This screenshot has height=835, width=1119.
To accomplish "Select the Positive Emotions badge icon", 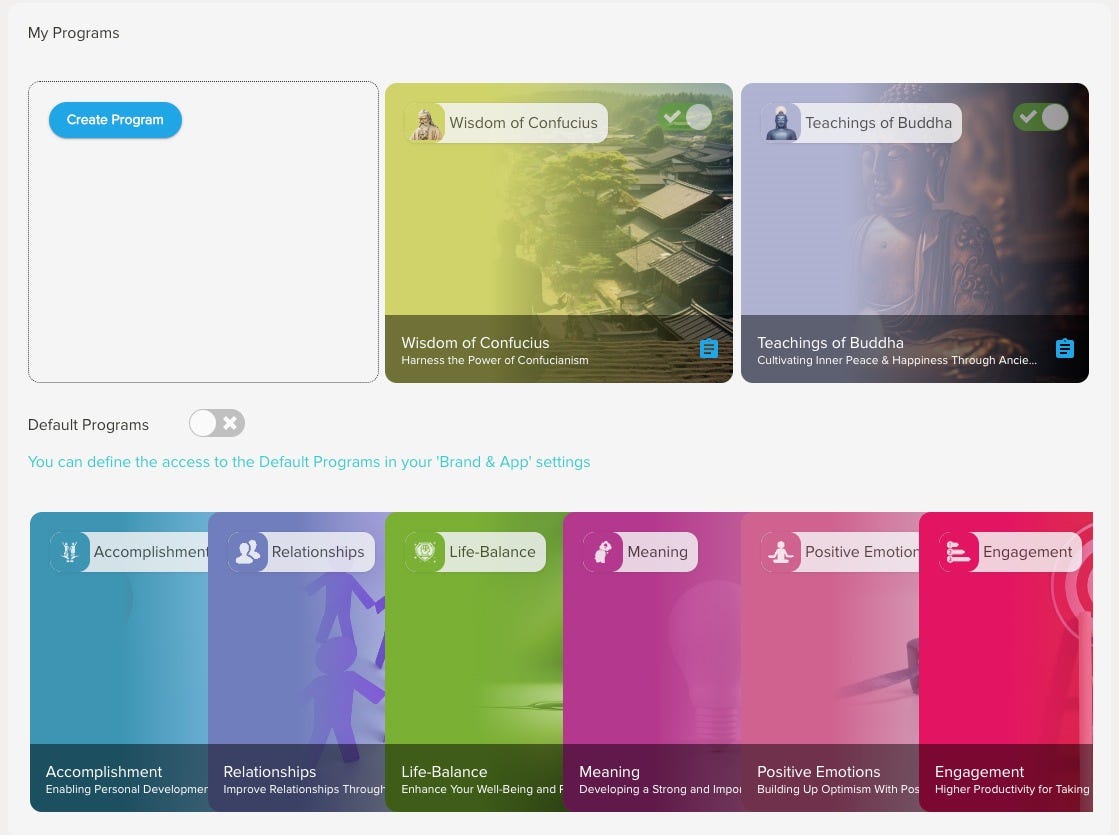I will click(x=780, y=551).
